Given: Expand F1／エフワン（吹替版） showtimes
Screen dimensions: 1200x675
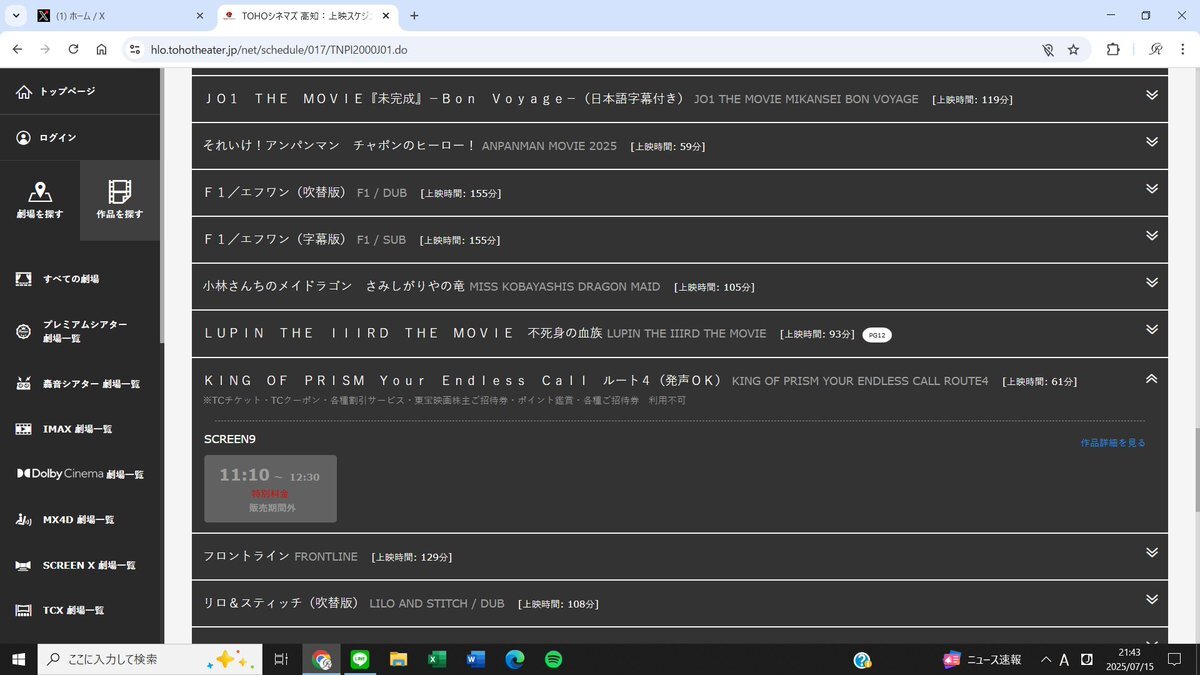Looking at the screenshot, I should (x=1152, y=189).
